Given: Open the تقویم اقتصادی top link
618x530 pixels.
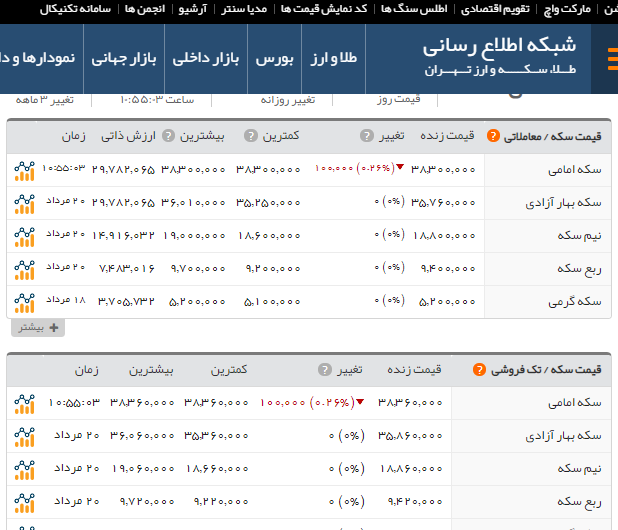Looking at the screenshot, I should point(495,9).
